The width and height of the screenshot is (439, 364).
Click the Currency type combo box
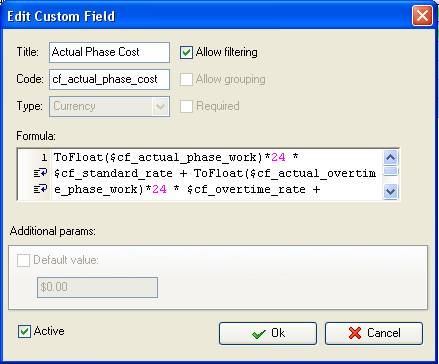(109, 107)
